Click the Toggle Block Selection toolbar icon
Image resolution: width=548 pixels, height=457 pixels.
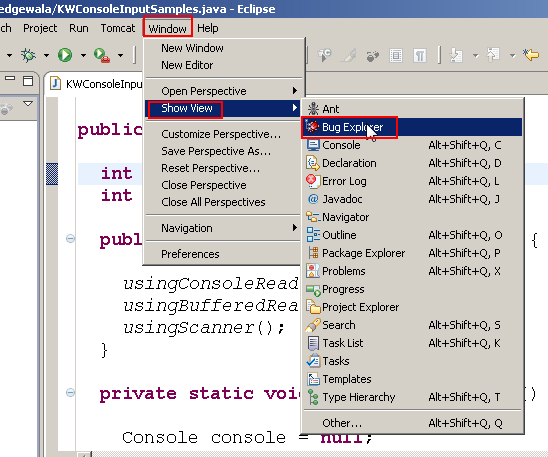[396, 55]
